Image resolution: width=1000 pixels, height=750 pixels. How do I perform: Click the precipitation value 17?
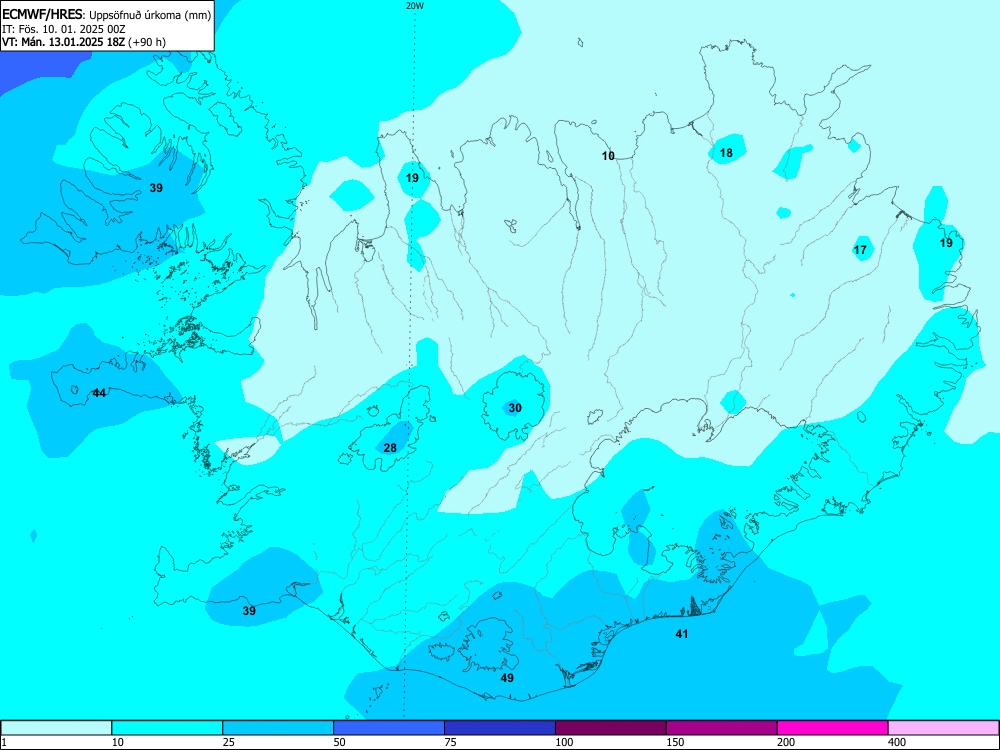click(860, 250)
